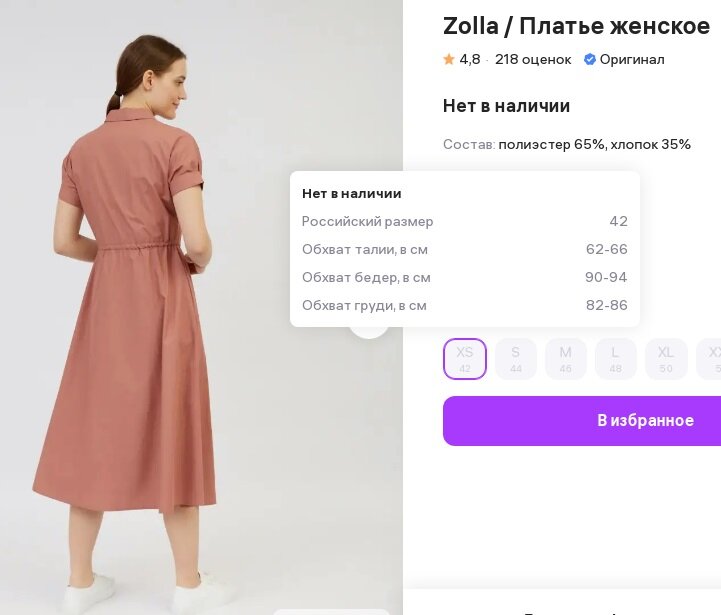Screen dimensions: 721x615
Task: Click the Обхват бедер row in tooltip
Action: tap(464, 277)
